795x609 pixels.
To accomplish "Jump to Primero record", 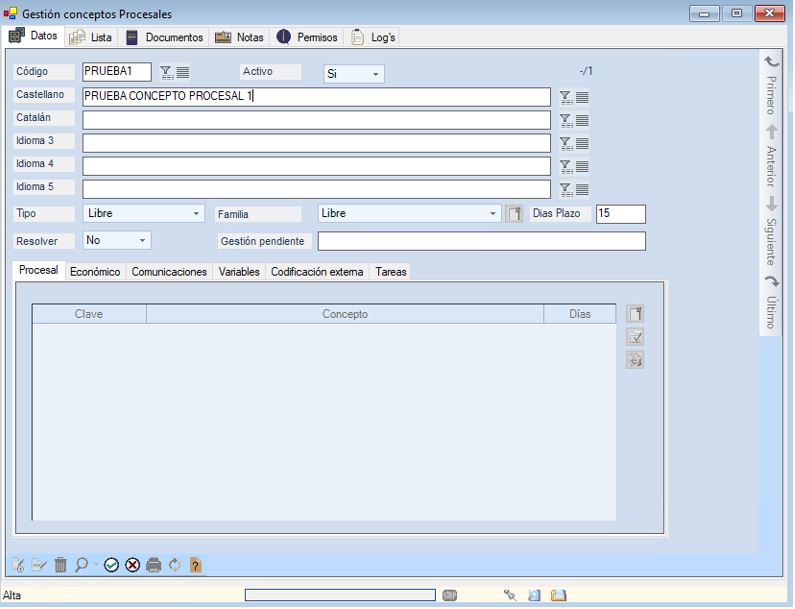I will tap(772, 88).
